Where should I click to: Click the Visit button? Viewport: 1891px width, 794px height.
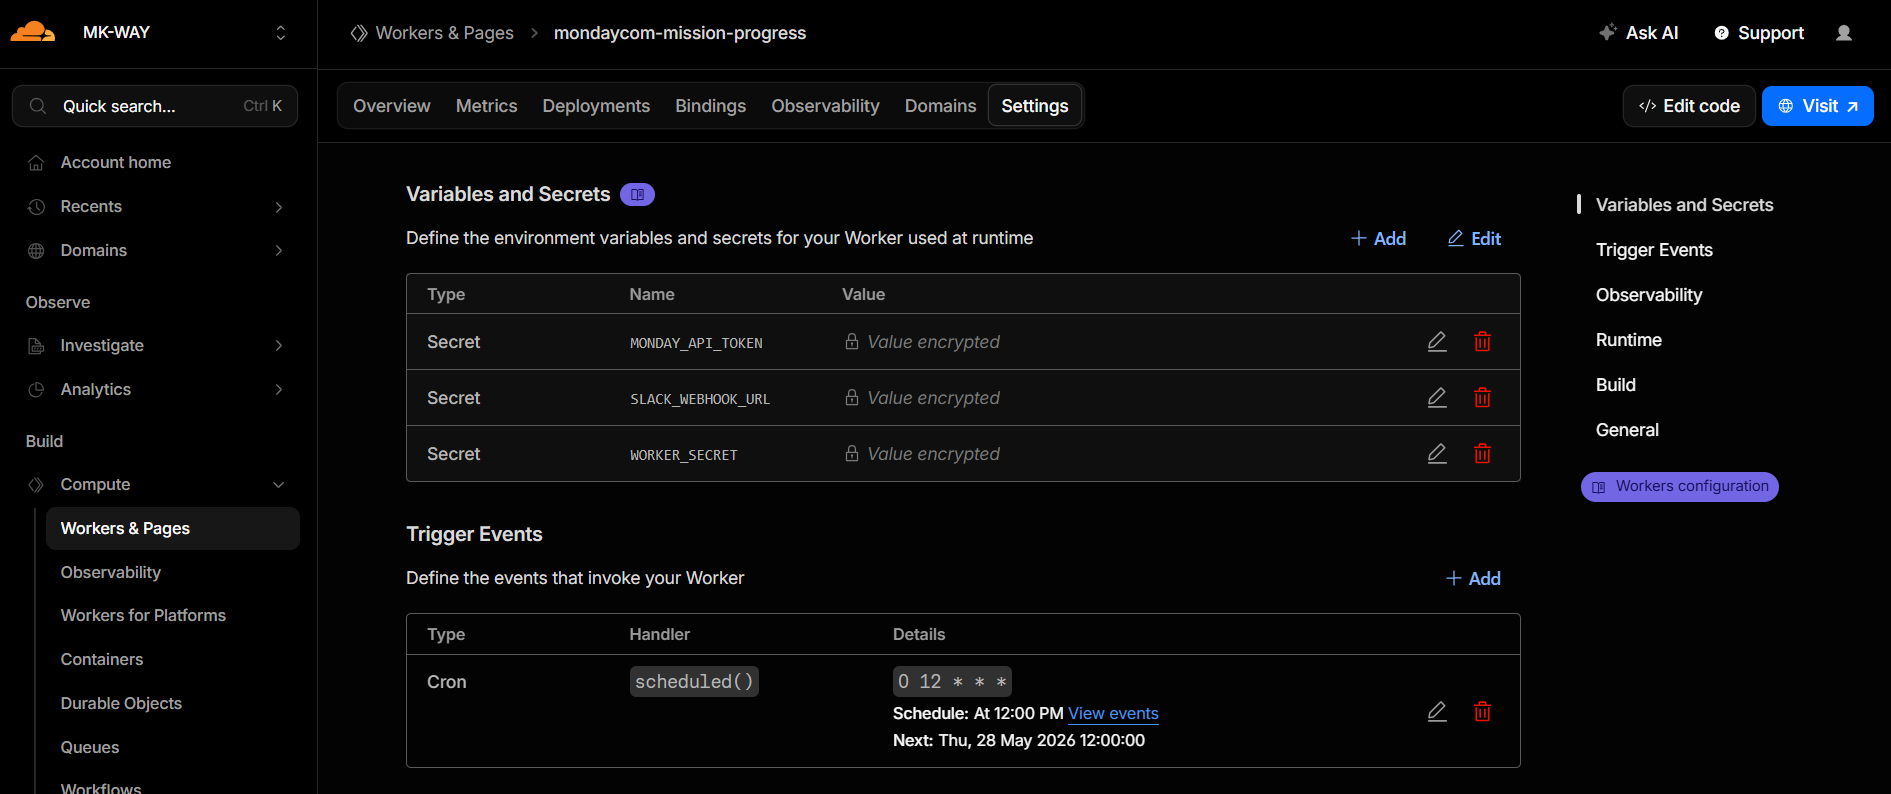1818,106
